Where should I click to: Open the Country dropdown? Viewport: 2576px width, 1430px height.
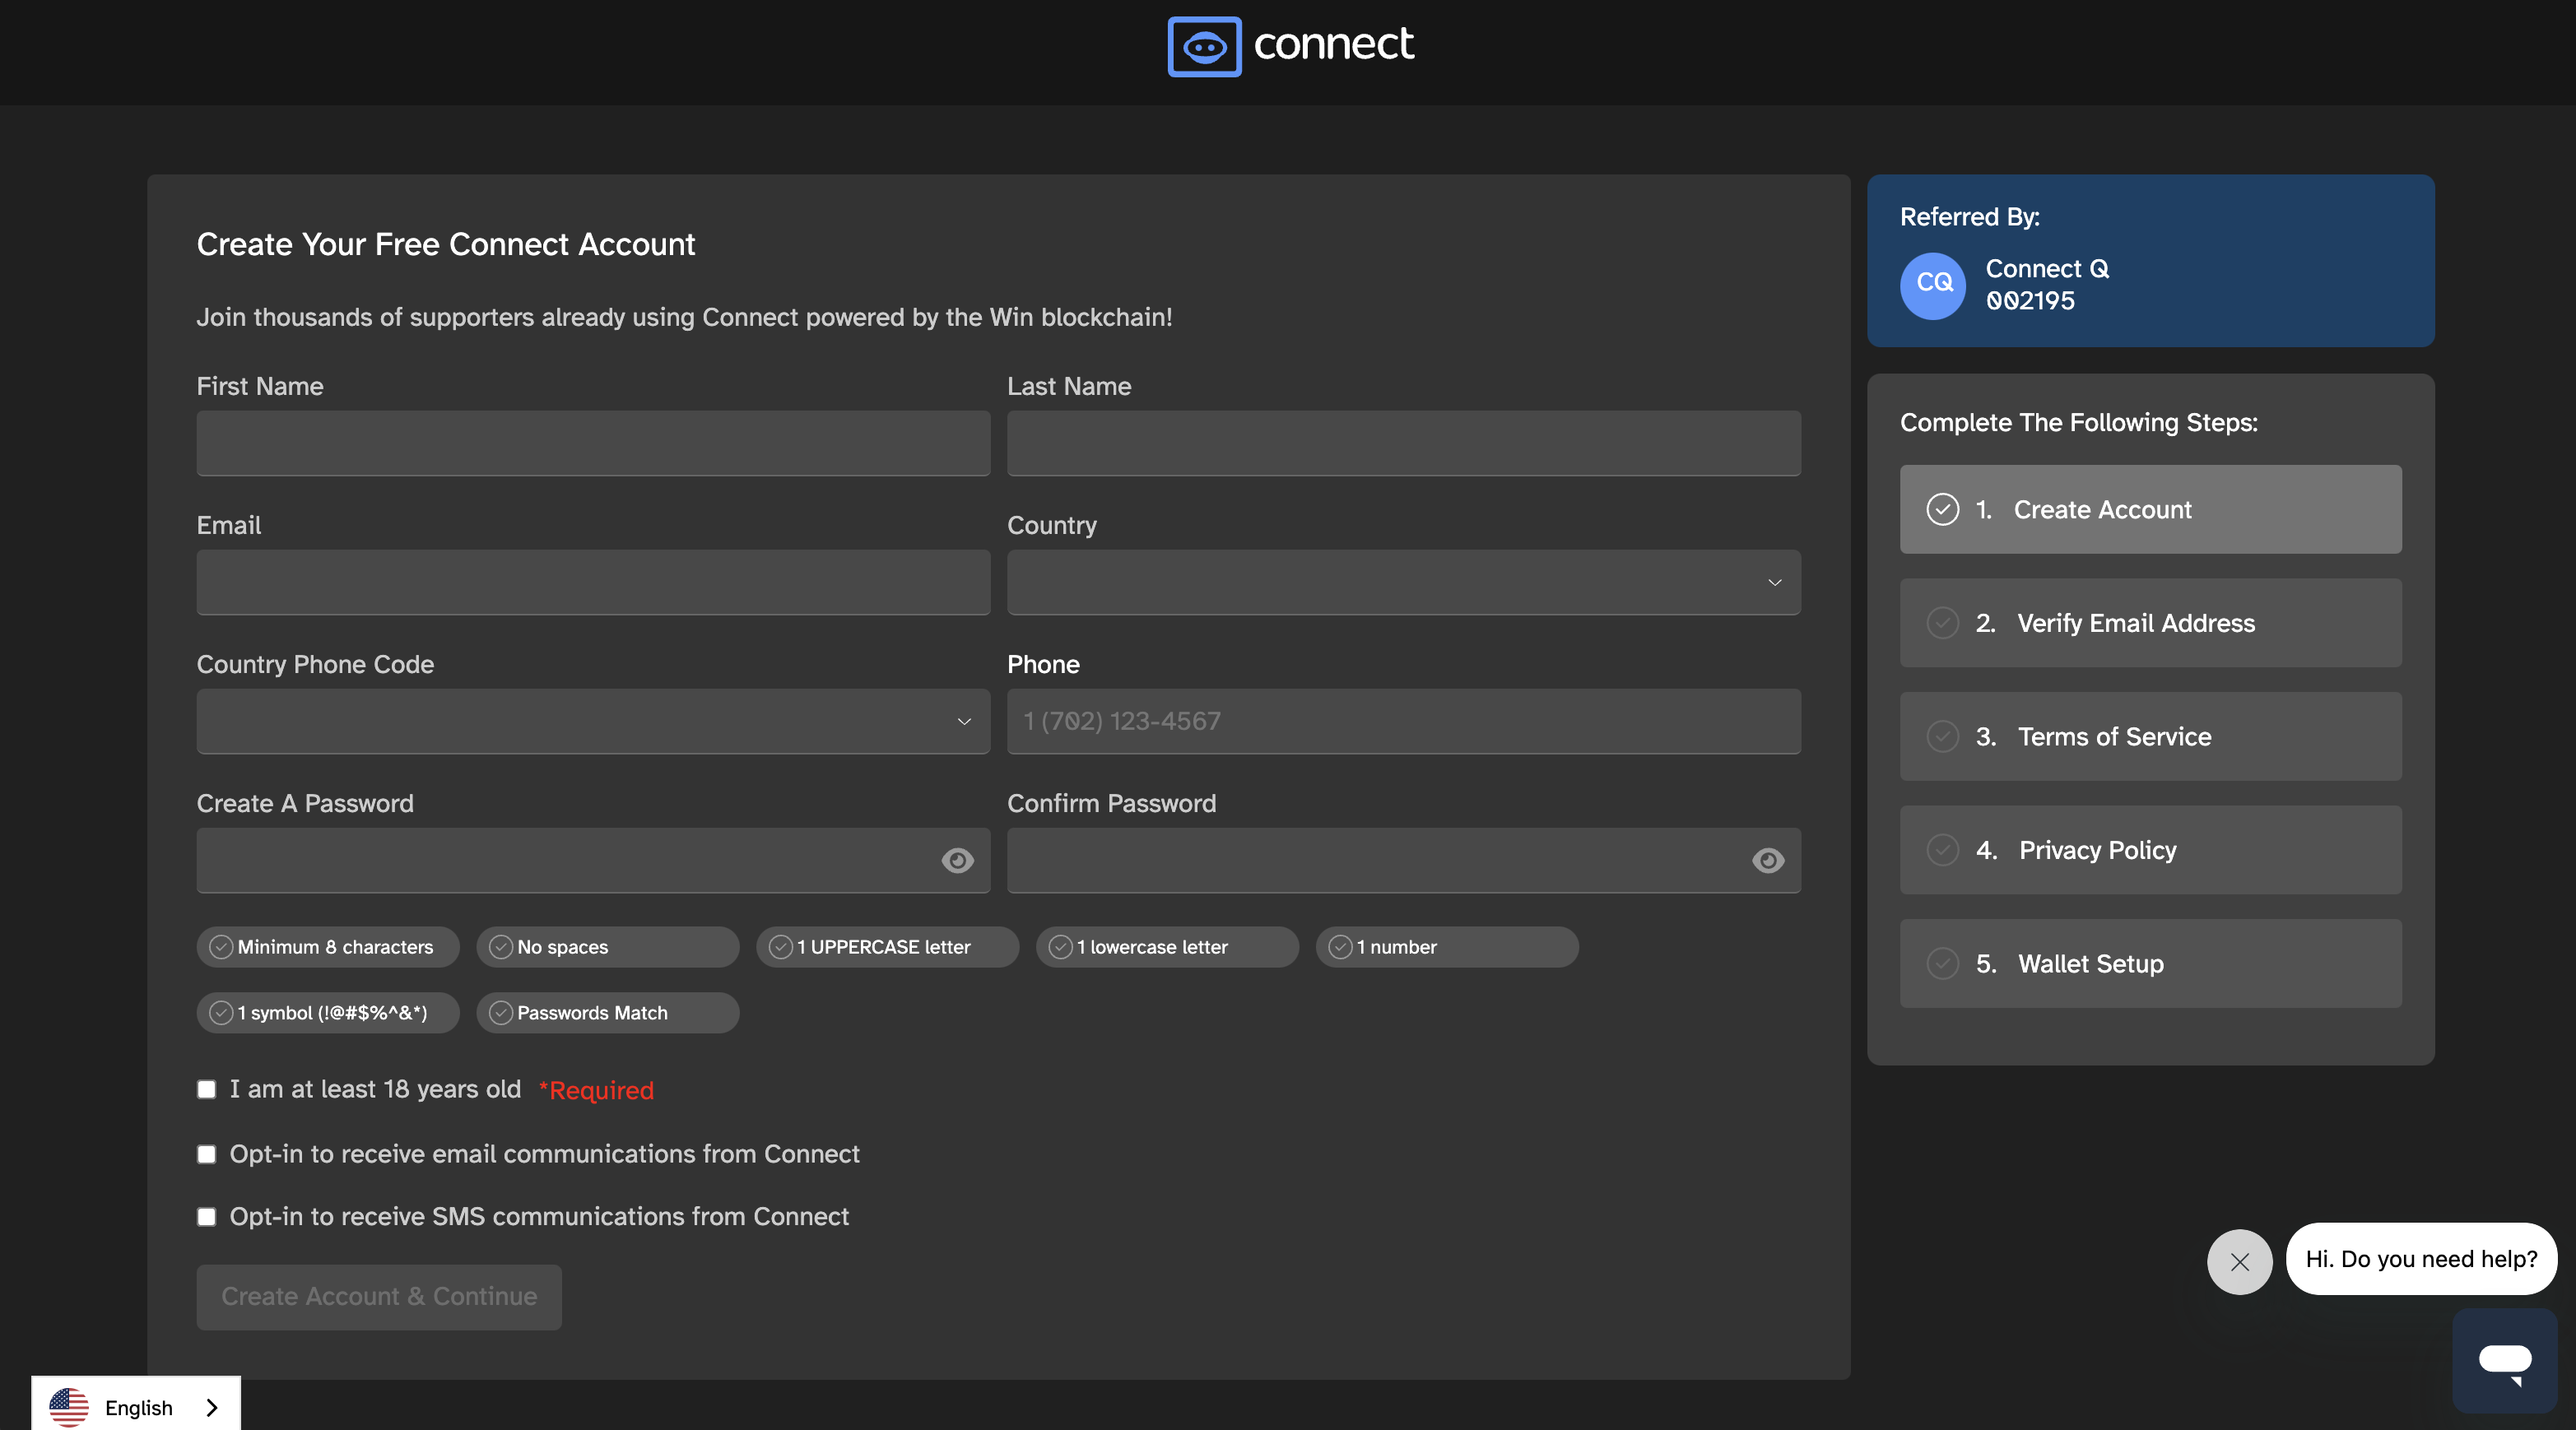coord(1403,582)
